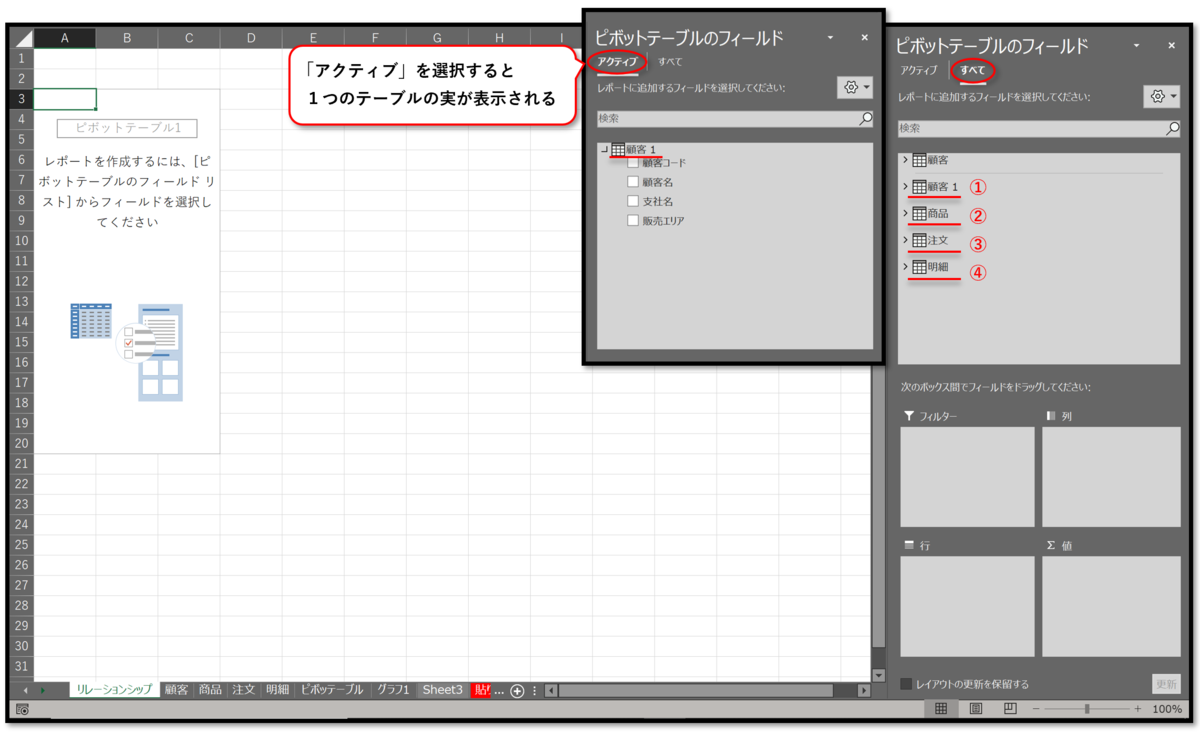Click the horizontal scrollbar's left arrow

pos(552,691)
